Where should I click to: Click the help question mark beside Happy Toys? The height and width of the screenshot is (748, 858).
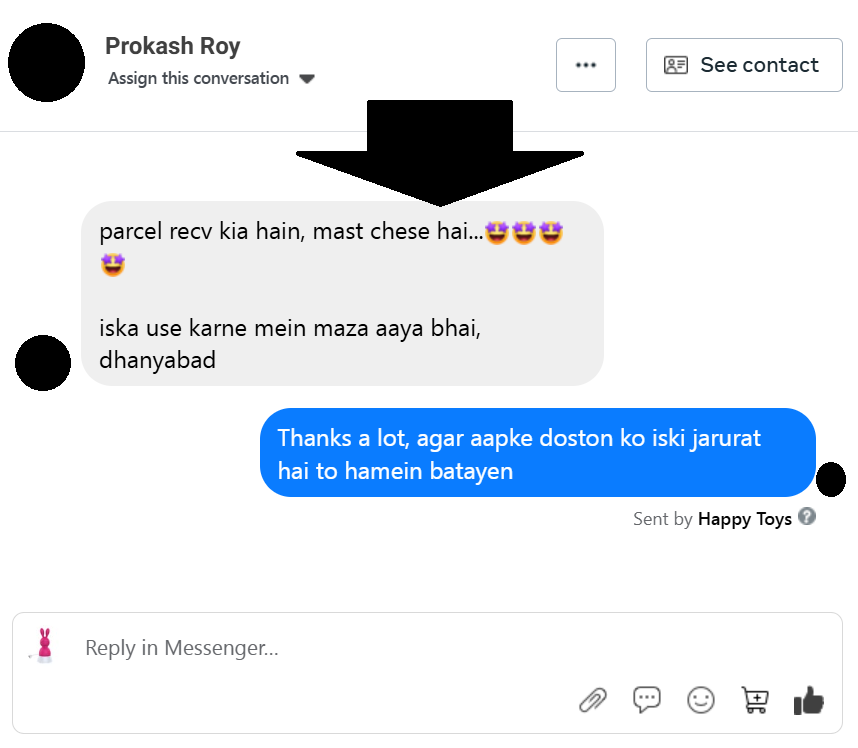807,517
